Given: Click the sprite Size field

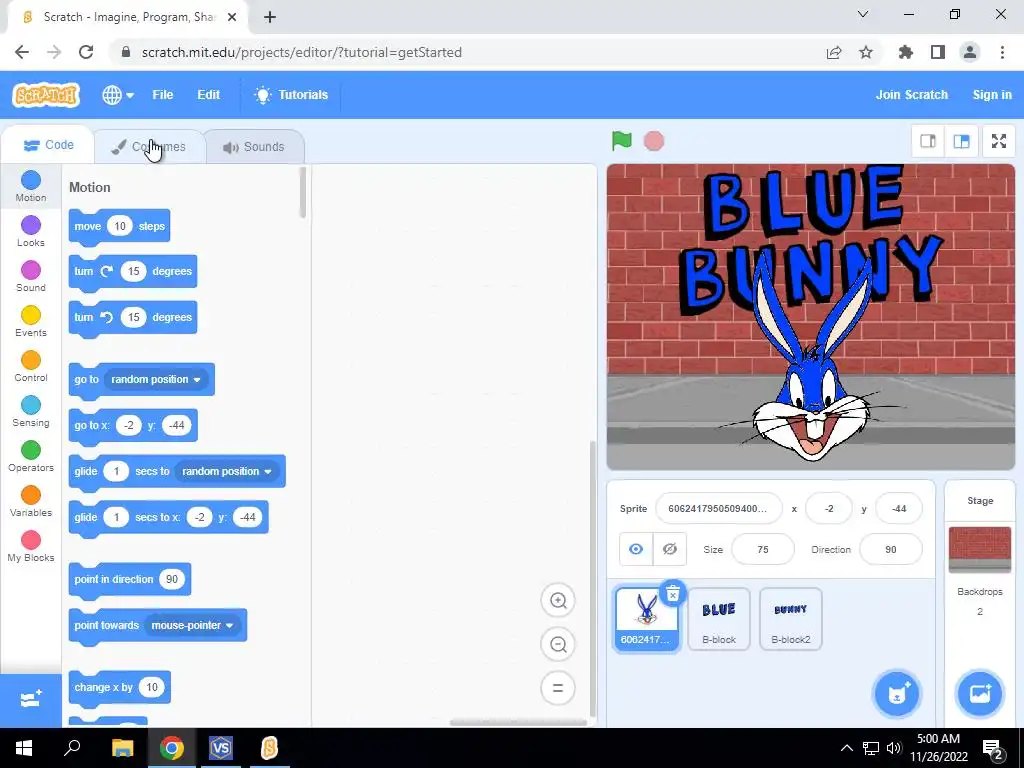Looking at the screenshot, I should pyautogui.click(x=763, y=550).
